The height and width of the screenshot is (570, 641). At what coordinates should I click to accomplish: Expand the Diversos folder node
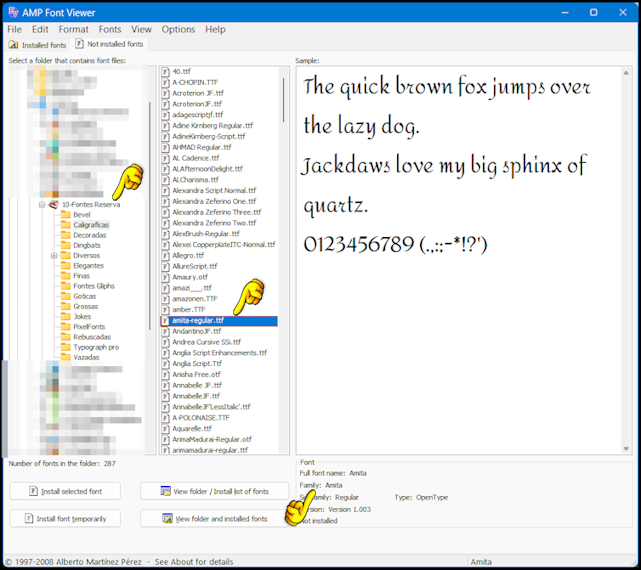(54, 256)
